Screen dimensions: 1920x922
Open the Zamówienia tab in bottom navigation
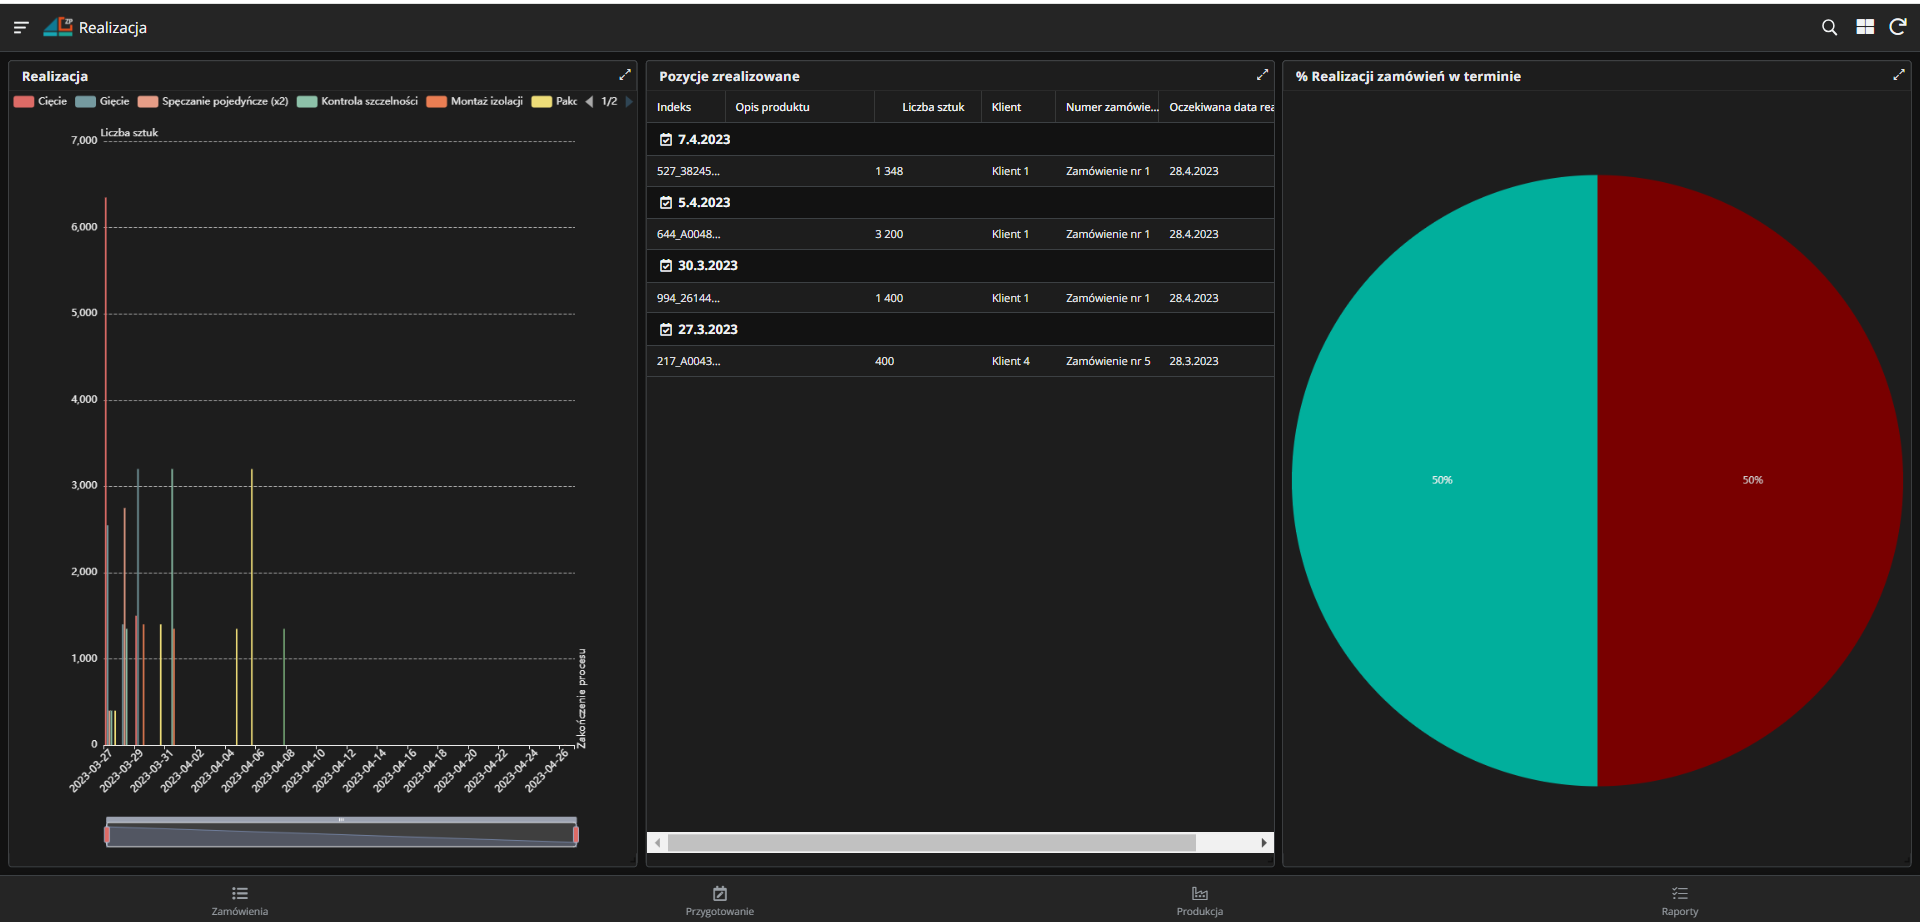[240, 900]
